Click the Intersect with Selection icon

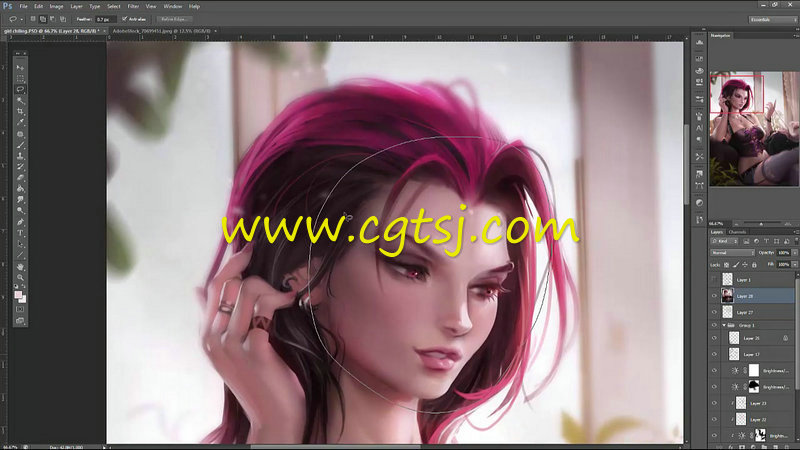63,19
